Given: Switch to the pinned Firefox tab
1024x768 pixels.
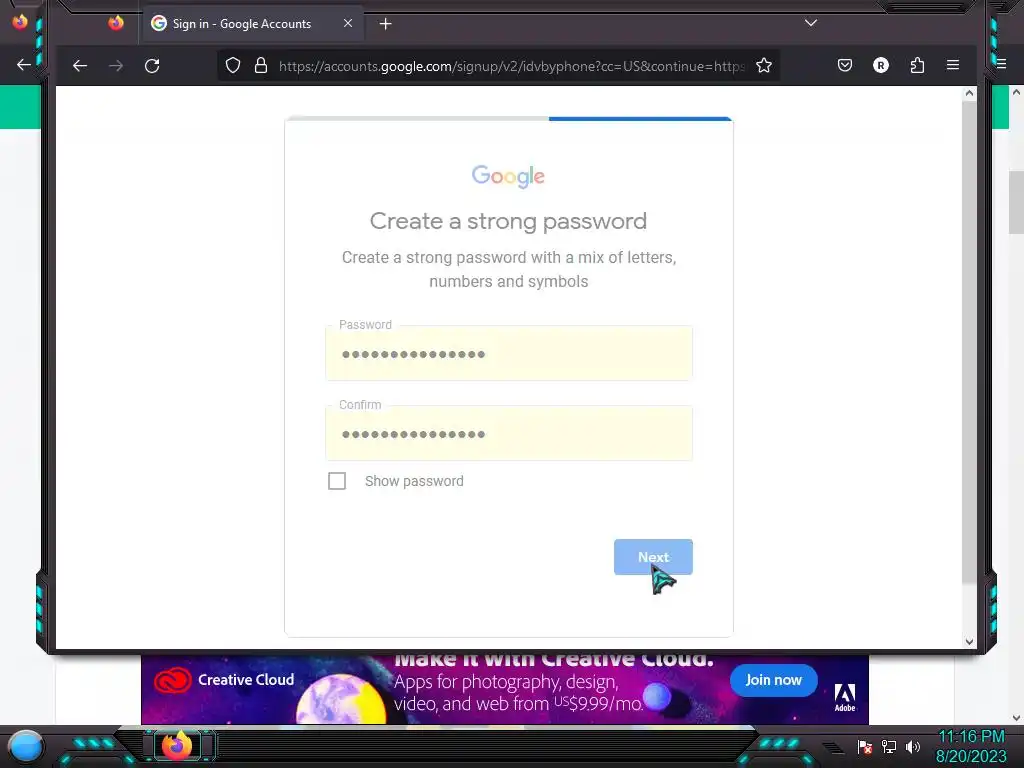Looking at the screenshot, I should click(116, 24).
